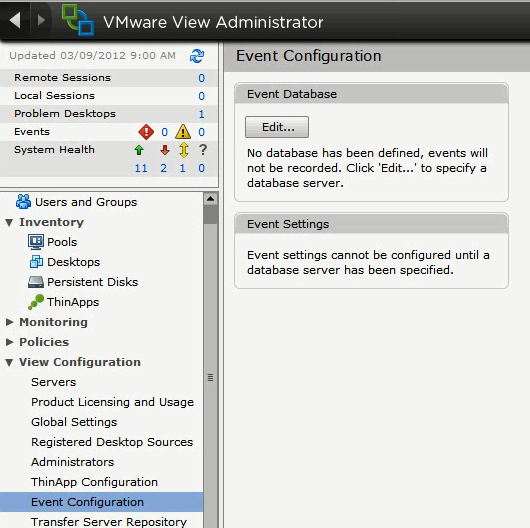Click error events count 0
This screenshot has height=528, width=530.
coord(164,132)
